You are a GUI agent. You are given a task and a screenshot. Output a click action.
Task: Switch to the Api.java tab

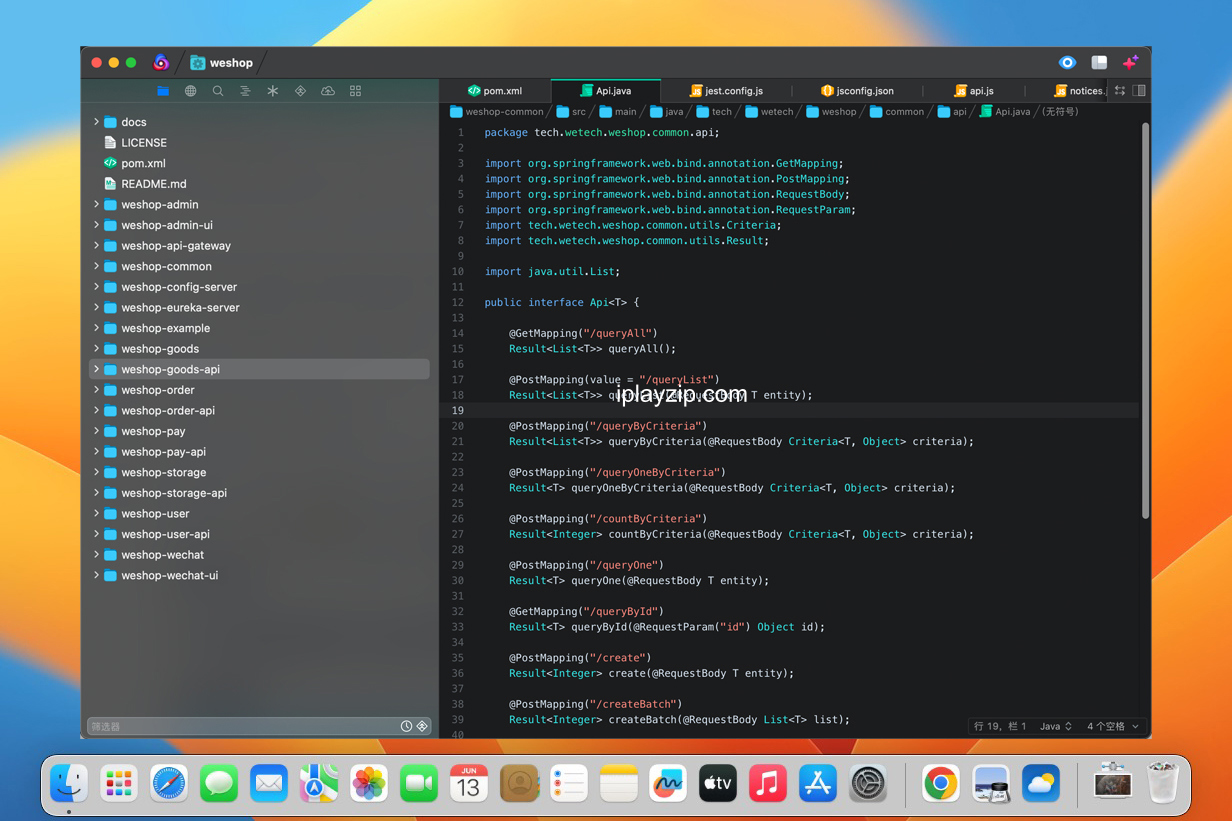(x=605, y=91)
